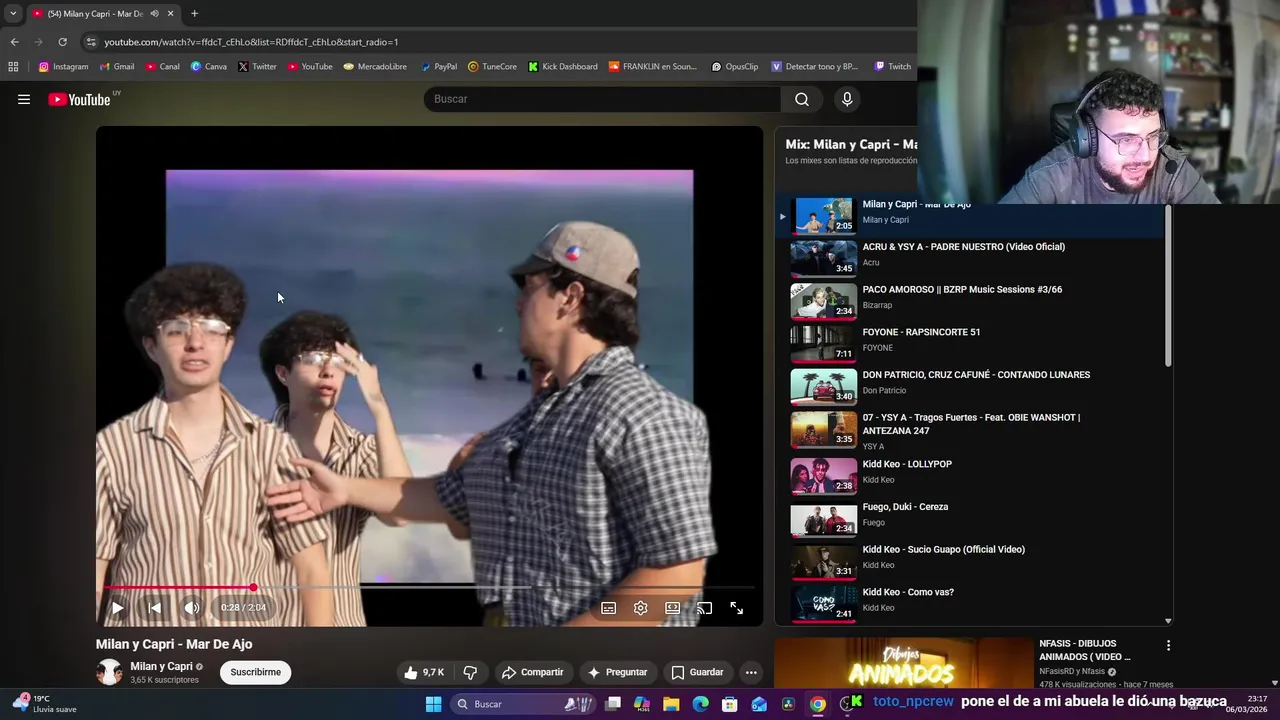Play ACRU & YSY A - PADRE NUESTRO

pyautogui.click(x=970, y=256)
